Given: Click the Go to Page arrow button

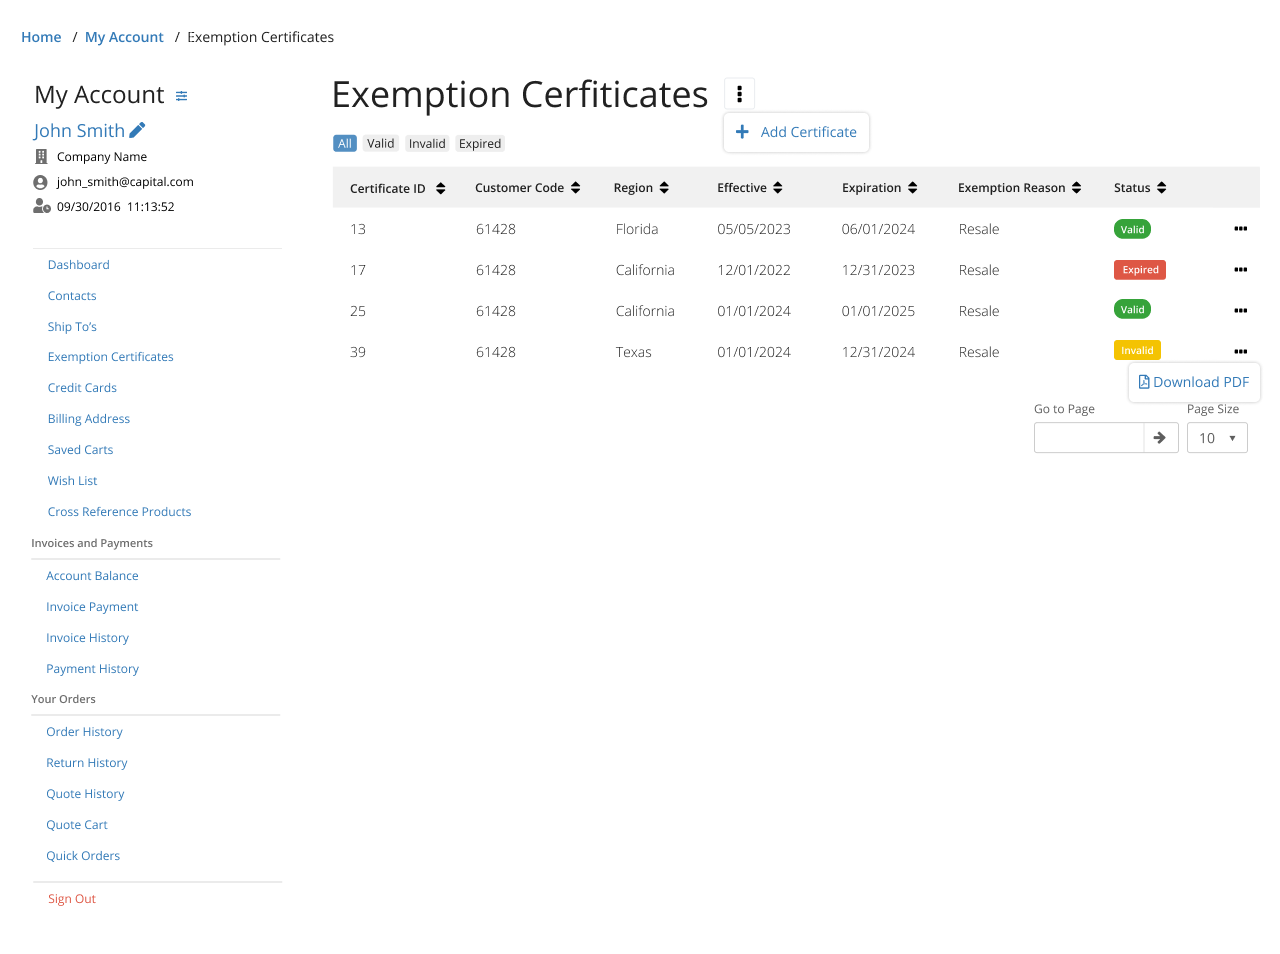Looking at the screenshot, I should [1160, 438].
